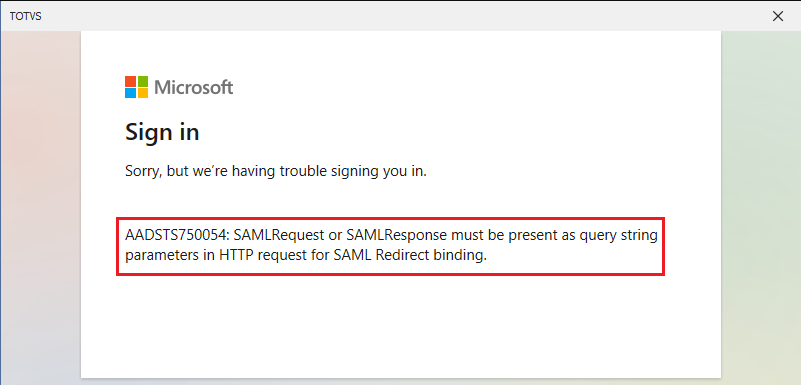Click the yellow square of Microsoft logo

click(143, 93)
